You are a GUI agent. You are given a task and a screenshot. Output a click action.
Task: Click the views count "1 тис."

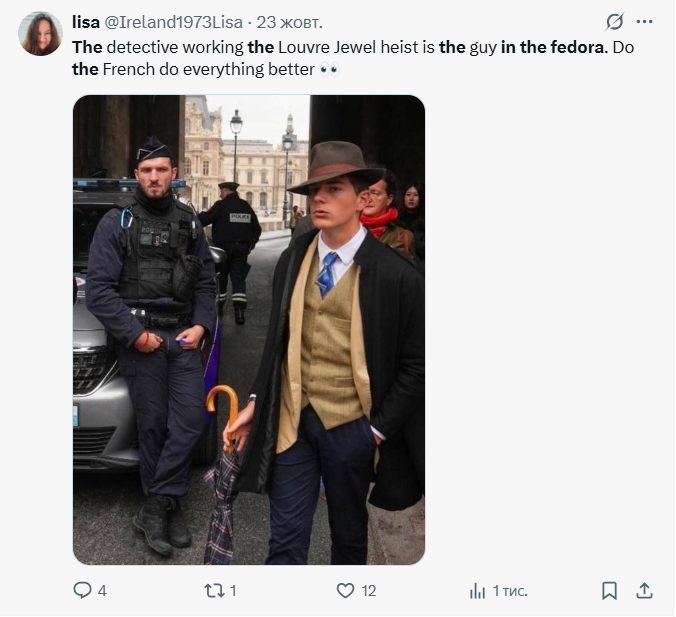tap(510, 591)
